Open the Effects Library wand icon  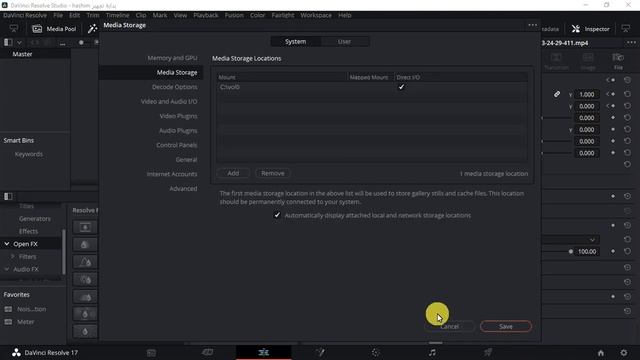click(93, 29)
